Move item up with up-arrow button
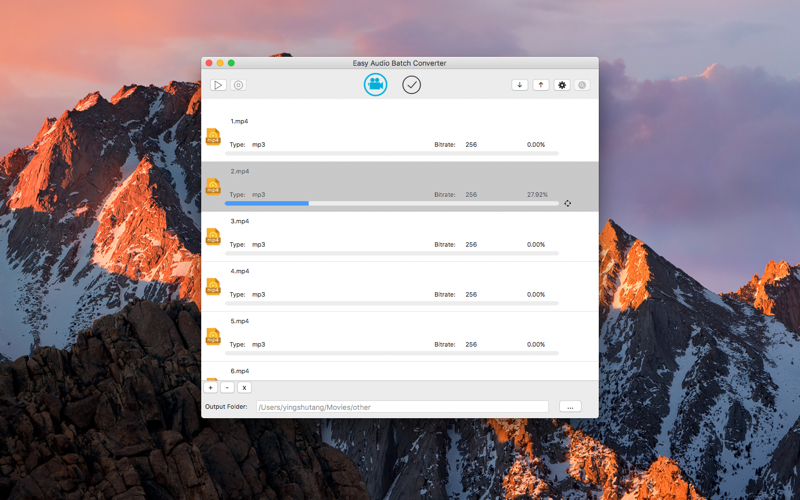Viewport: 800px width, 500px height. [541, 85]
